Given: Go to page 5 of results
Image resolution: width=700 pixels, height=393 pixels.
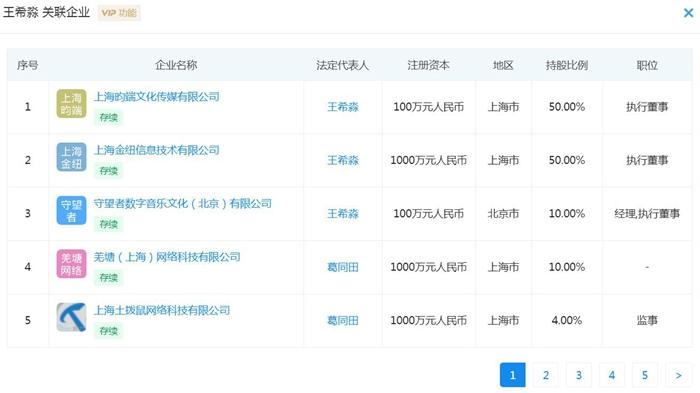Looking at the screenshot, I should (645, 375).
